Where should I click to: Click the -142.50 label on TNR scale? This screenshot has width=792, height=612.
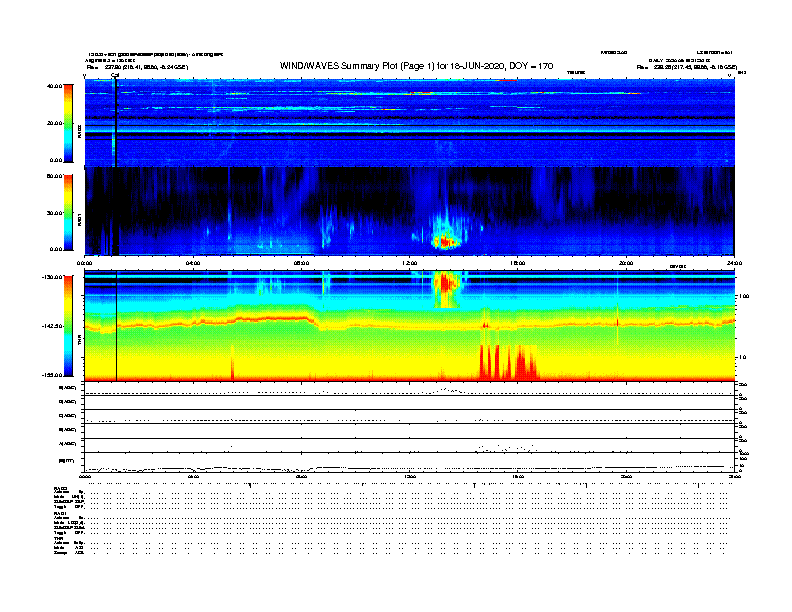coord(52,326)
